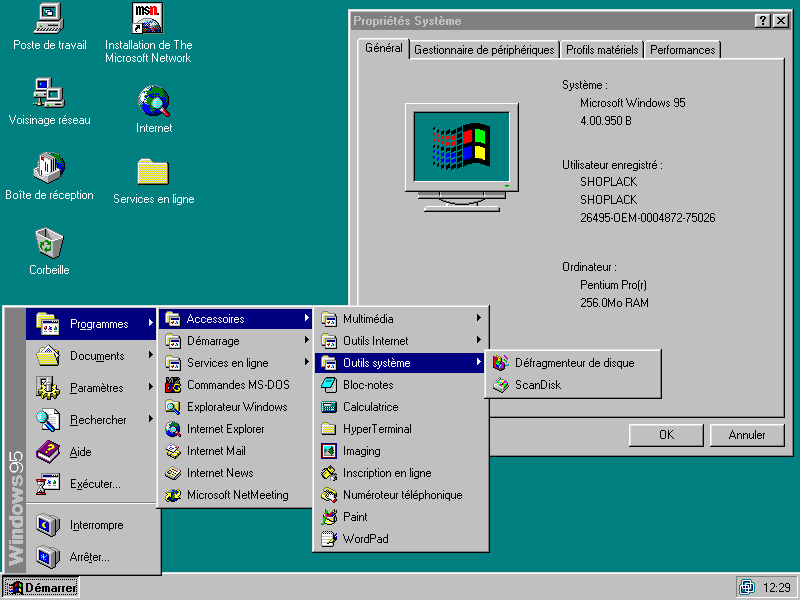Viewport: 800px width, 600px height.
Task: Expand the Services en ligne menu arrow
Action: coord(306,362)
